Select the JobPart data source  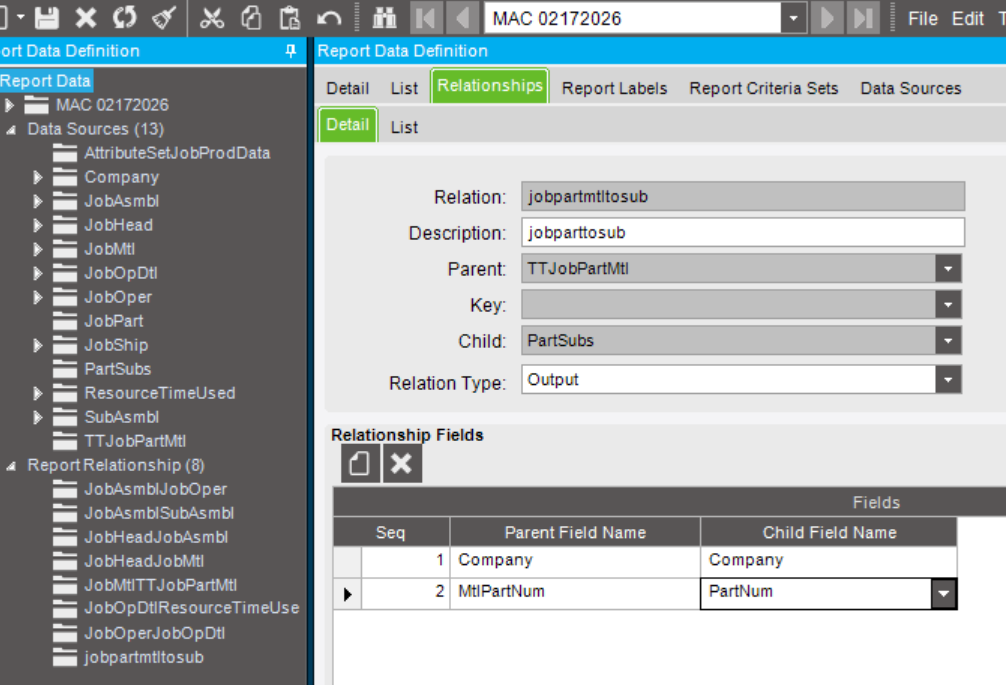(x=114, y=321)
